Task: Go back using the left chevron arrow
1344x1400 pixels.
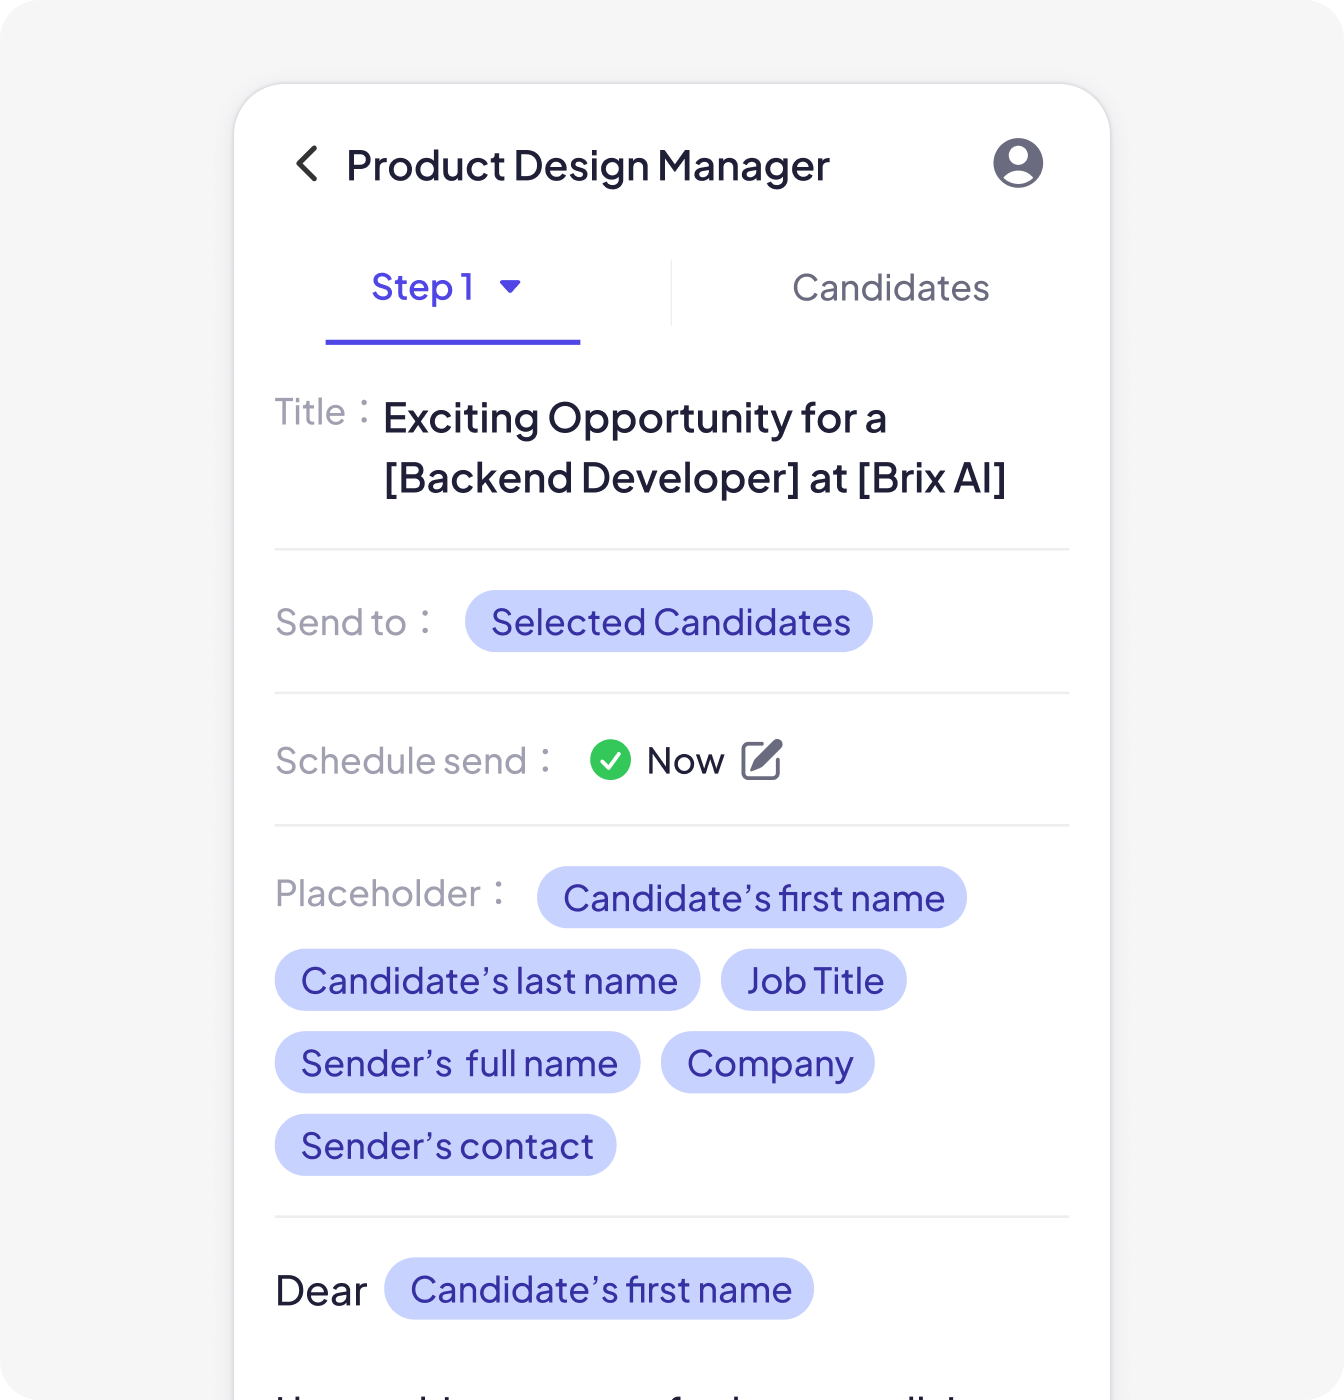Action: [307, 164]
